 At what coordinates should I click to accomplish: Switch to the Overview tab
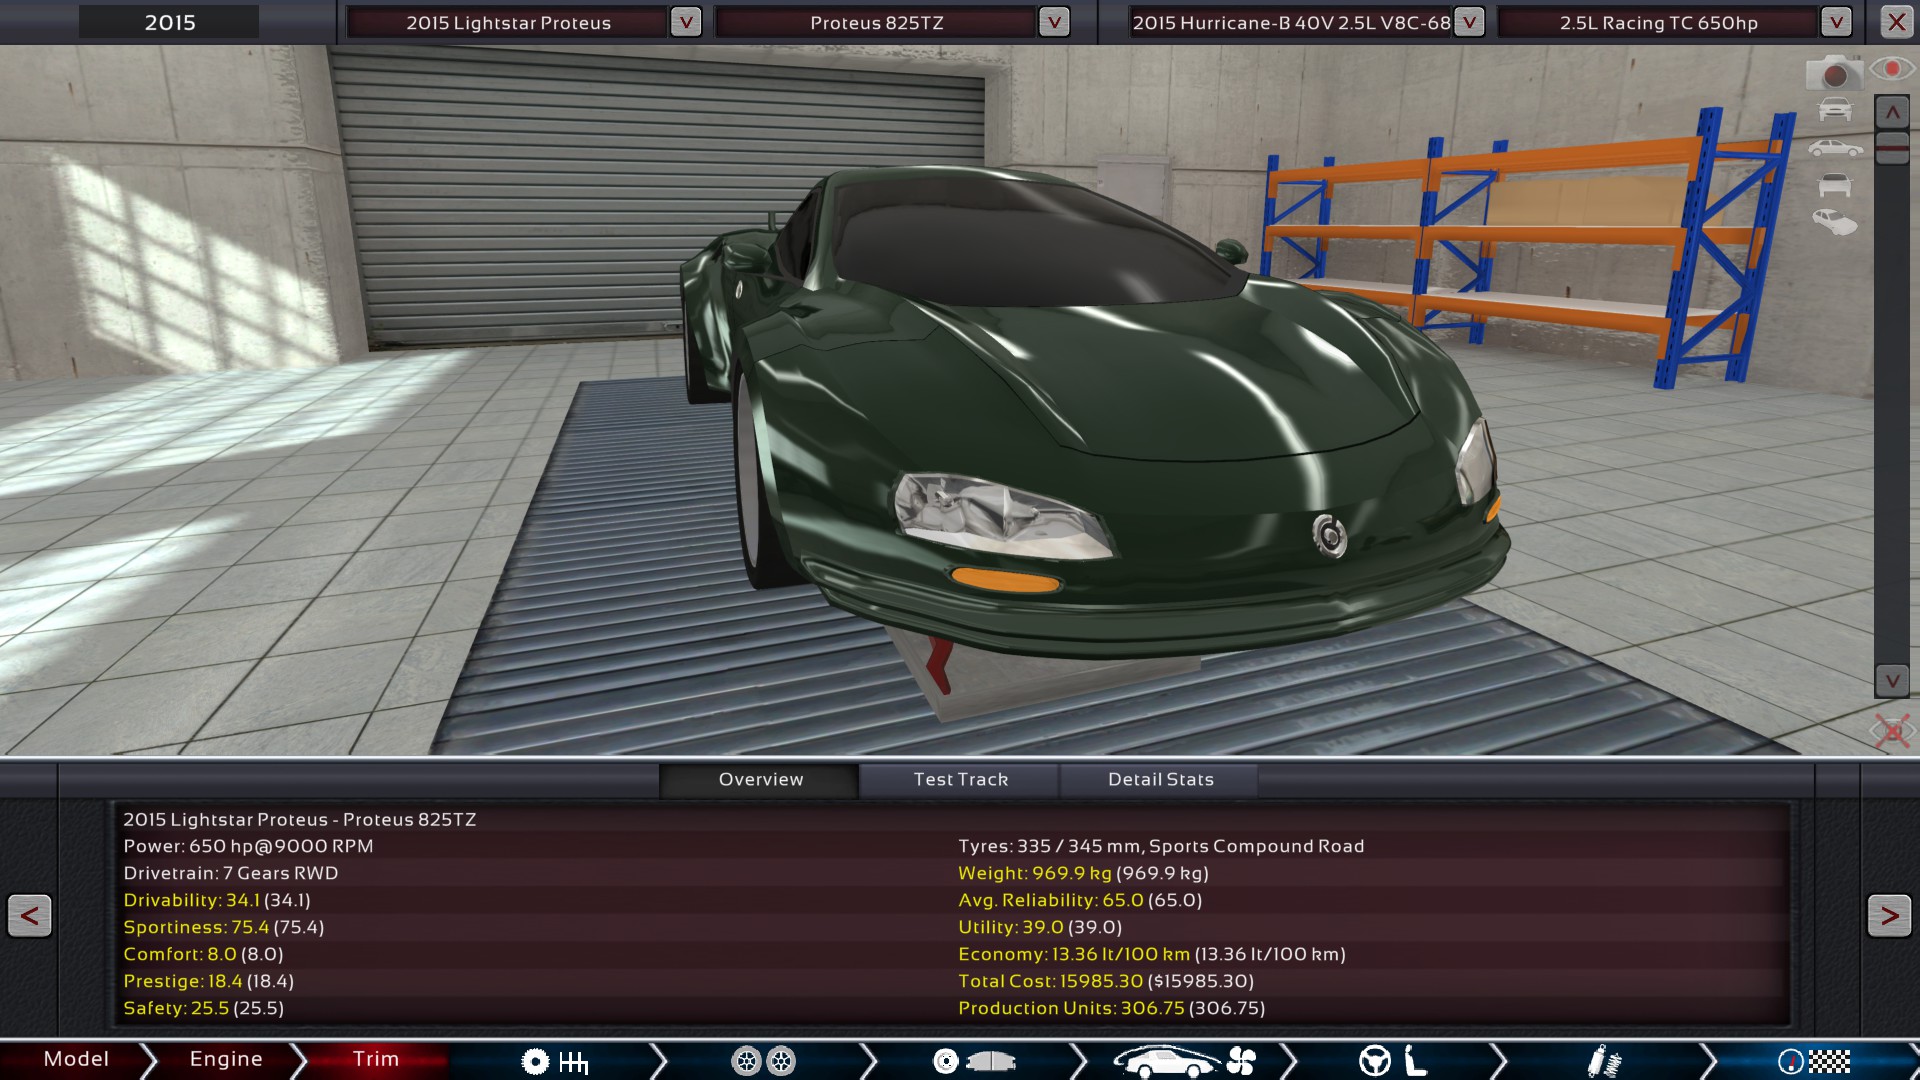click(x=760, y=780)
